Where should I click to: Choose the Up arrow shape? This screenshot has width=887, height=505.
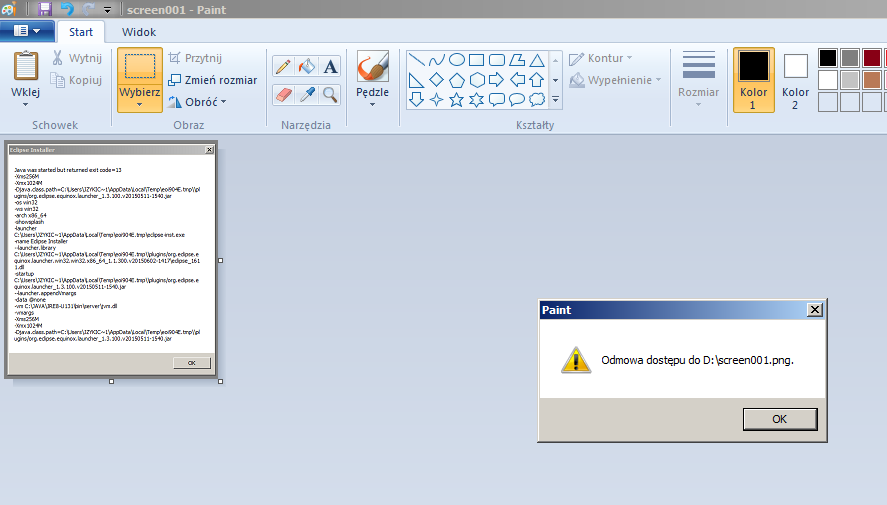[x=537, y=80]
